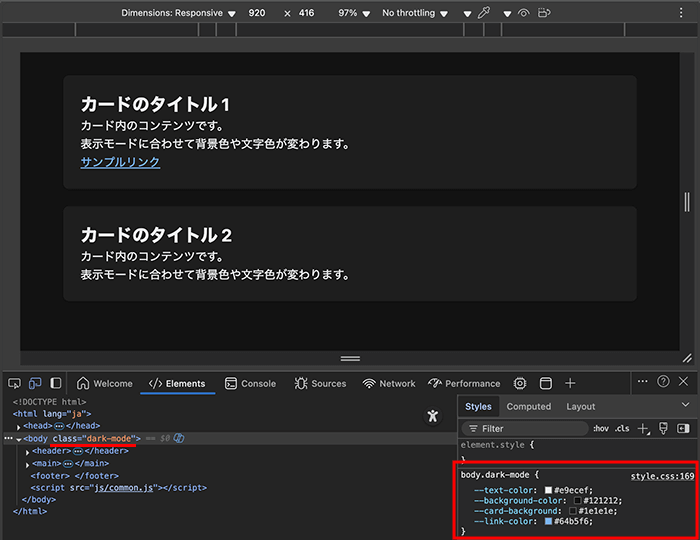This screenshot has width=700, height=540.
Task: Click the Performance gauge icon
Action: coord(434,383)
